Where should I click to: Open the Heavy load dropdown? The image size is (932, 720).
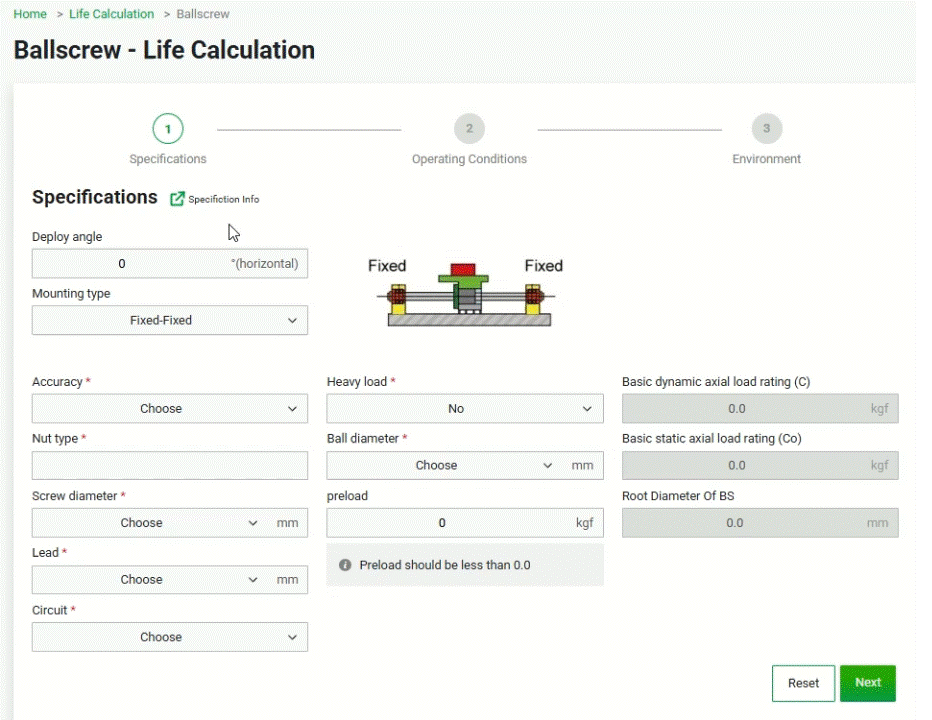pos(464,408)
